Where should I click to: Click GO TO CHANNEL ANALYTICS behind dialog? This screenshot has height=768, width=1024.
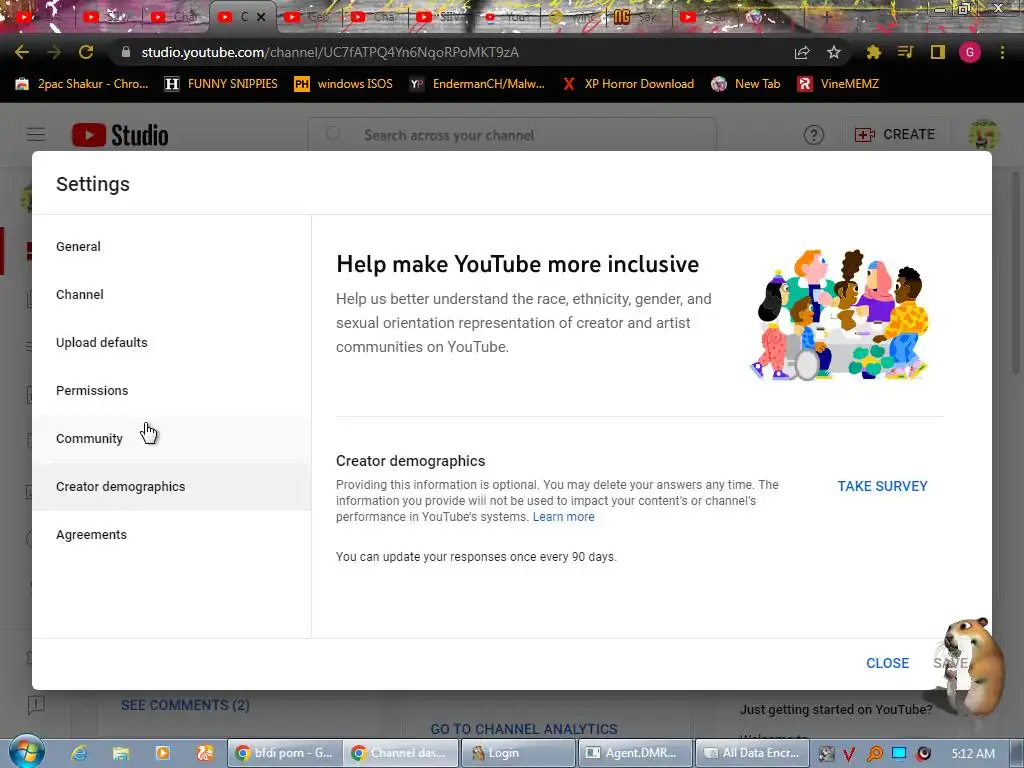(x=524, y=729)
